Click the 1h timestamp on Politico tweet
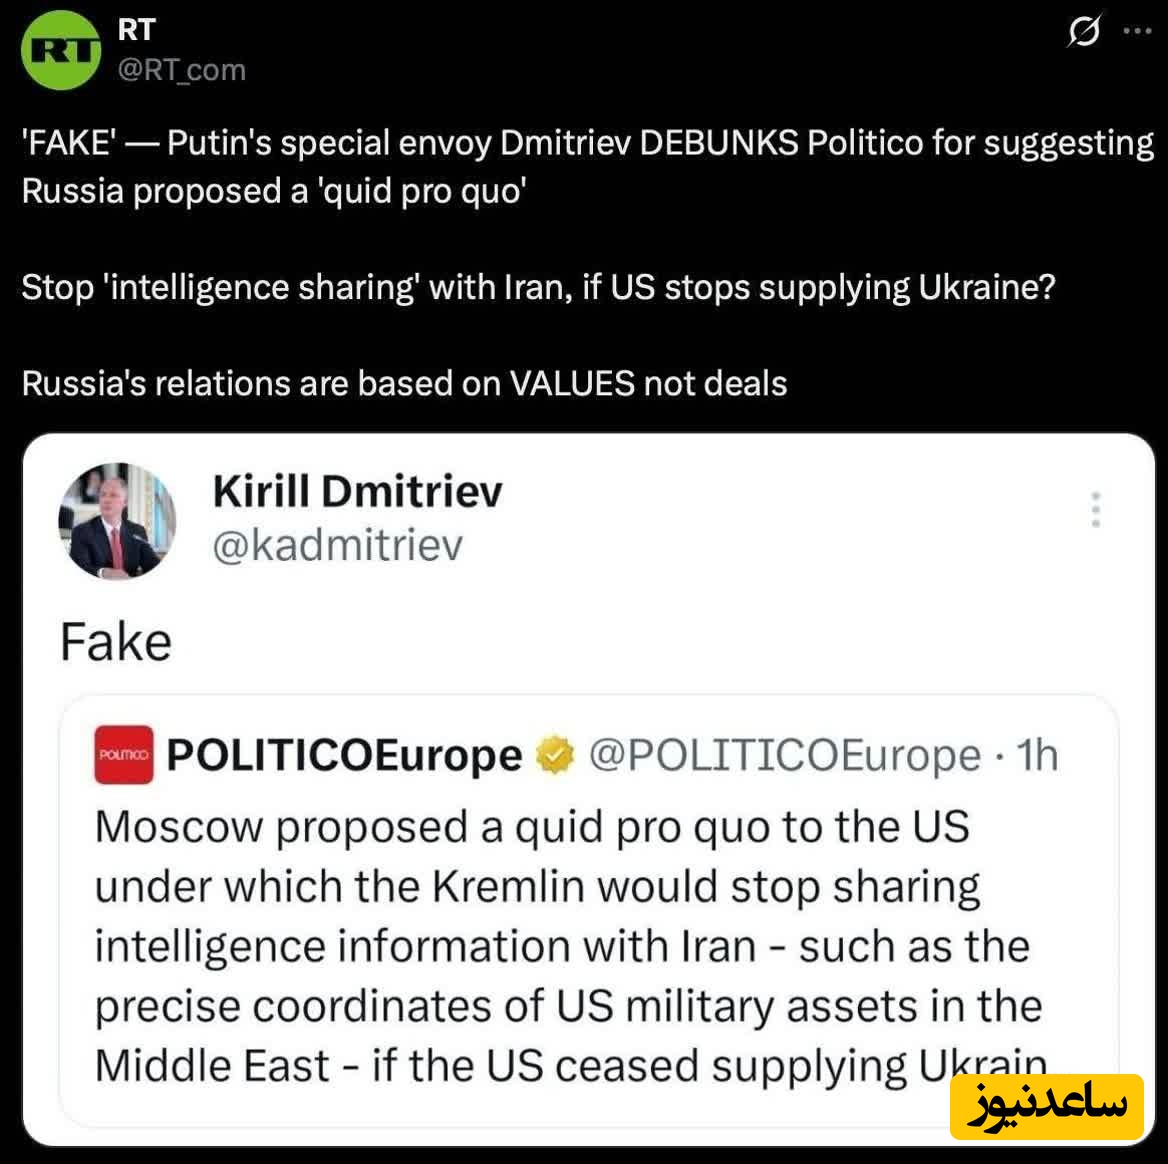This screenshot has width=1168, height=1164. pos(1037,755)
